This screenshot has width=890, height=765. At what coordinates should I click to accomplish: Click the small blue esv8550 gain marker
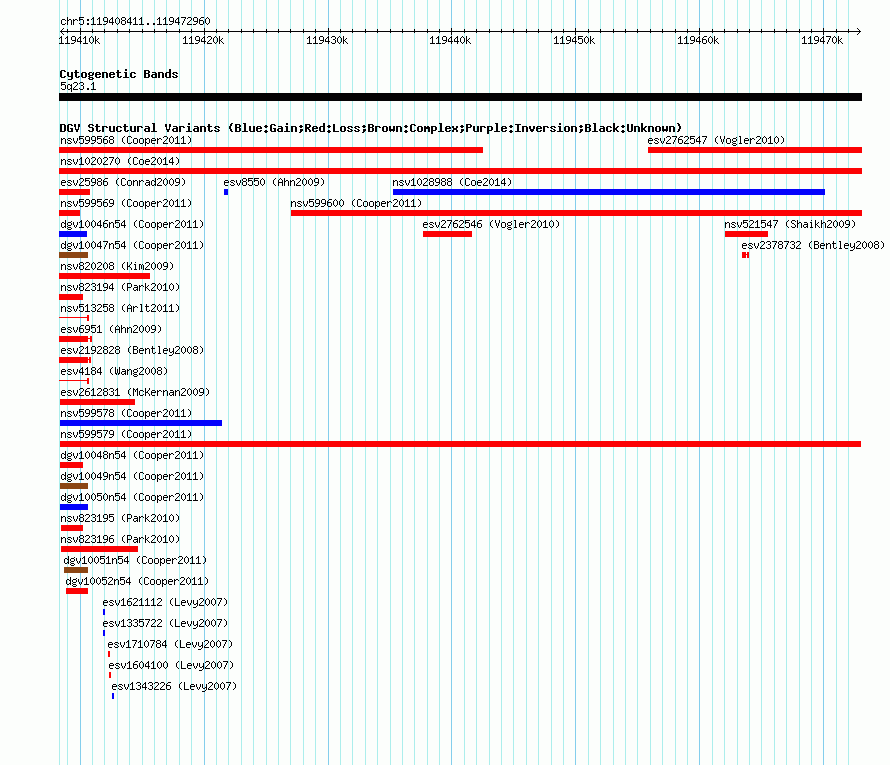pos(226,192)
